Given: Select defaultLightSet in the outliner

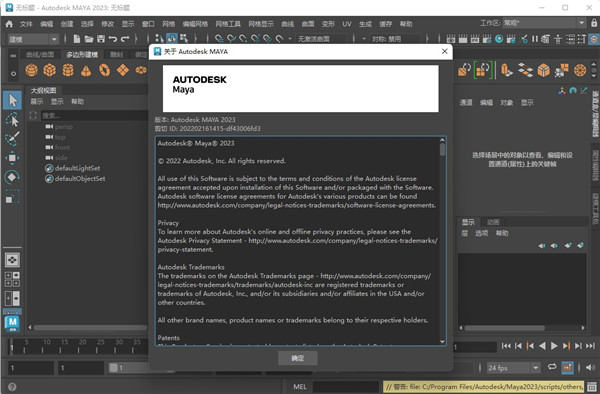Looking at the screenshot, I should point(77,168).
